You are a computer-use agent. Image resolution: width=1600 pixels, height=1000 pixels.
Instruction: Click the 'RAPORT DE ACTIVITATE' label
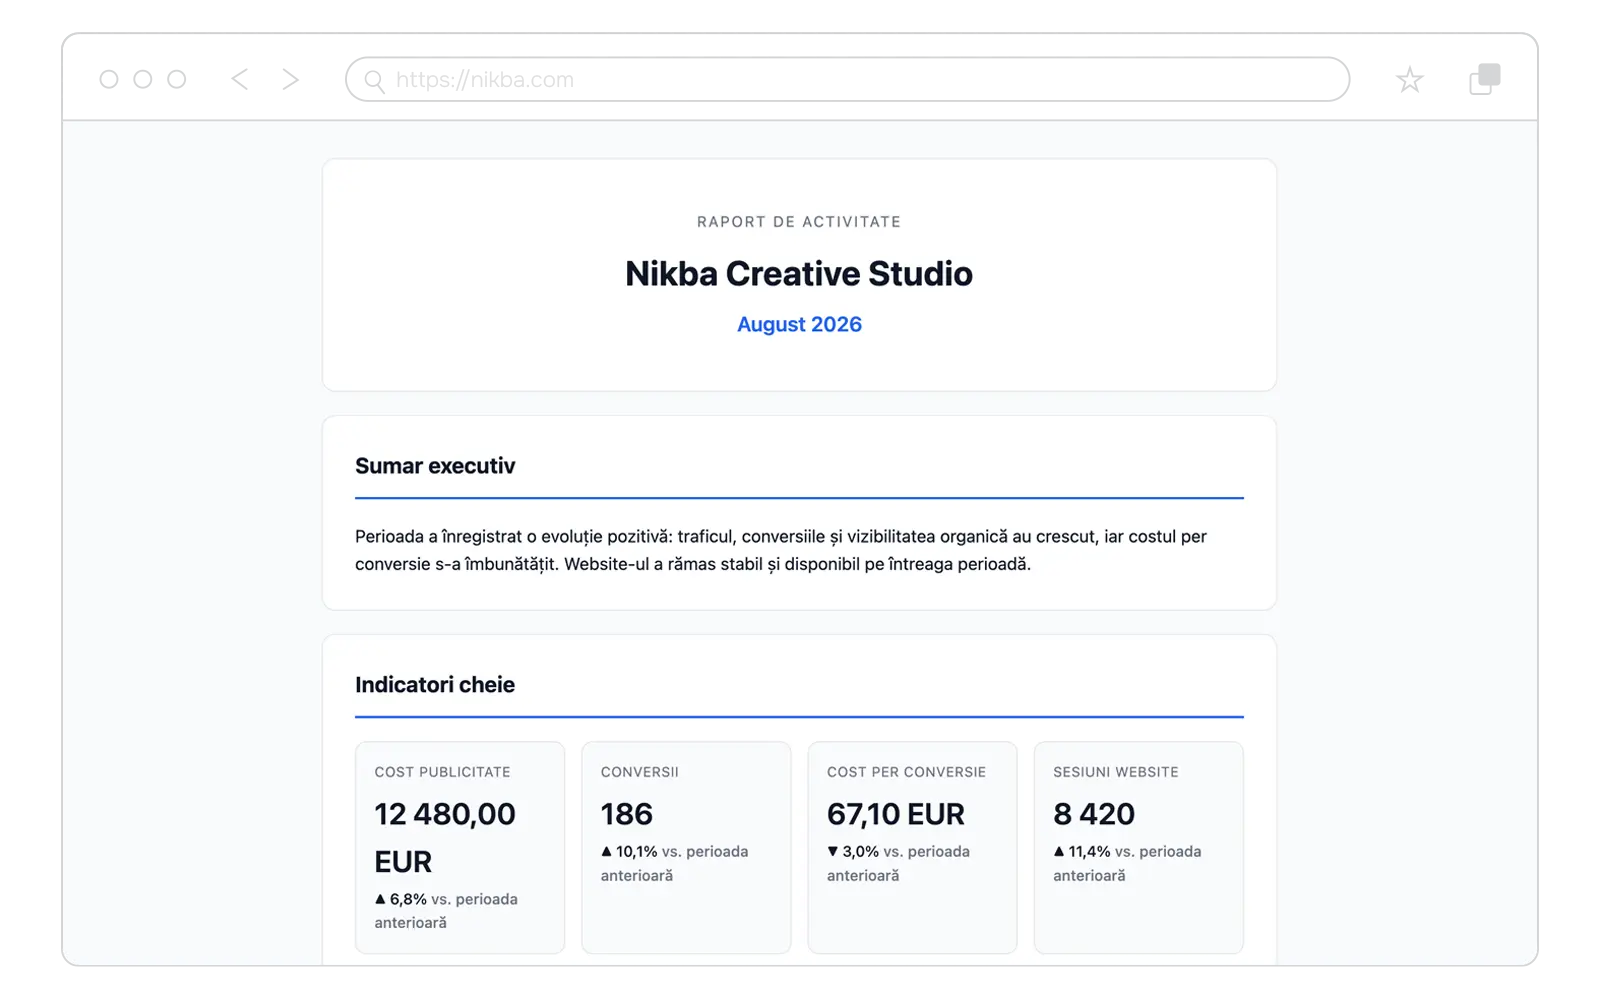[x=799, y=222]
